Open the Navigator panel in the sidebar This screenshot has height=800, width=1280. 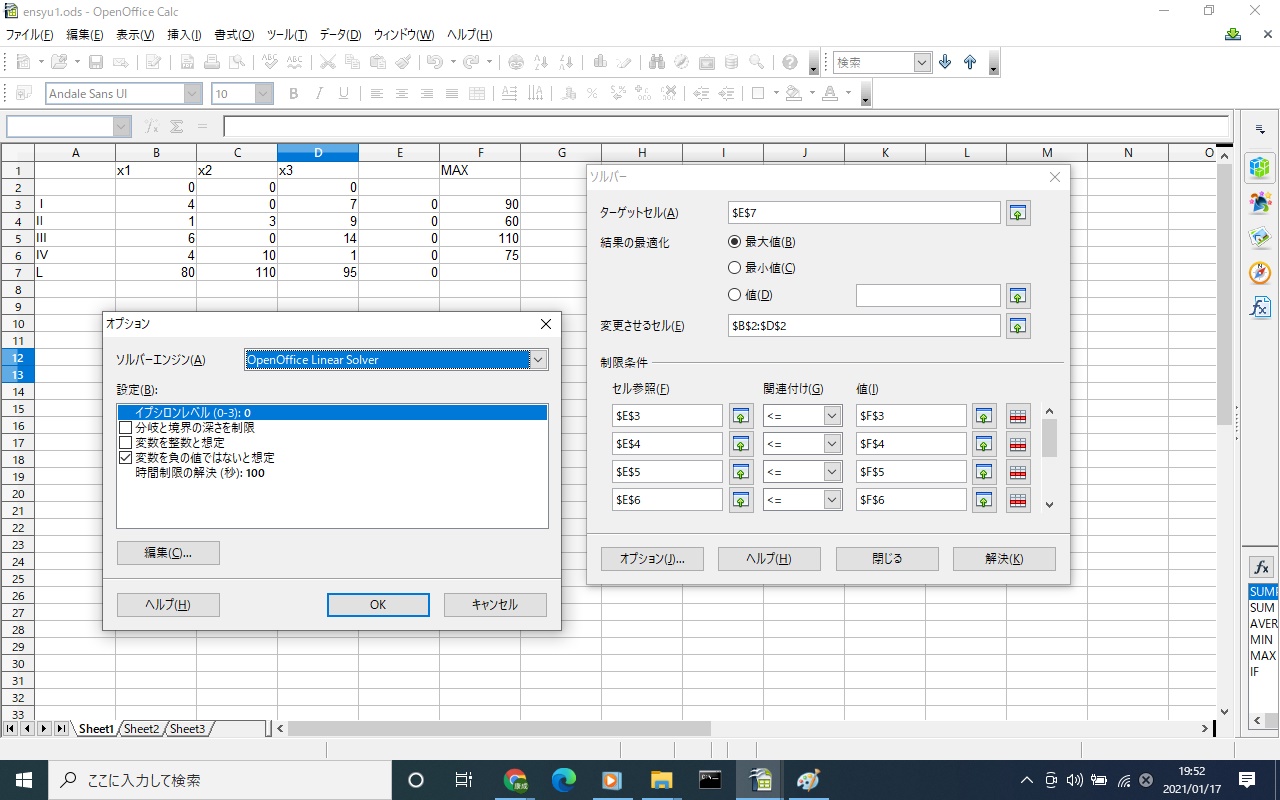pyautogui.click(x=1260, y=272)
